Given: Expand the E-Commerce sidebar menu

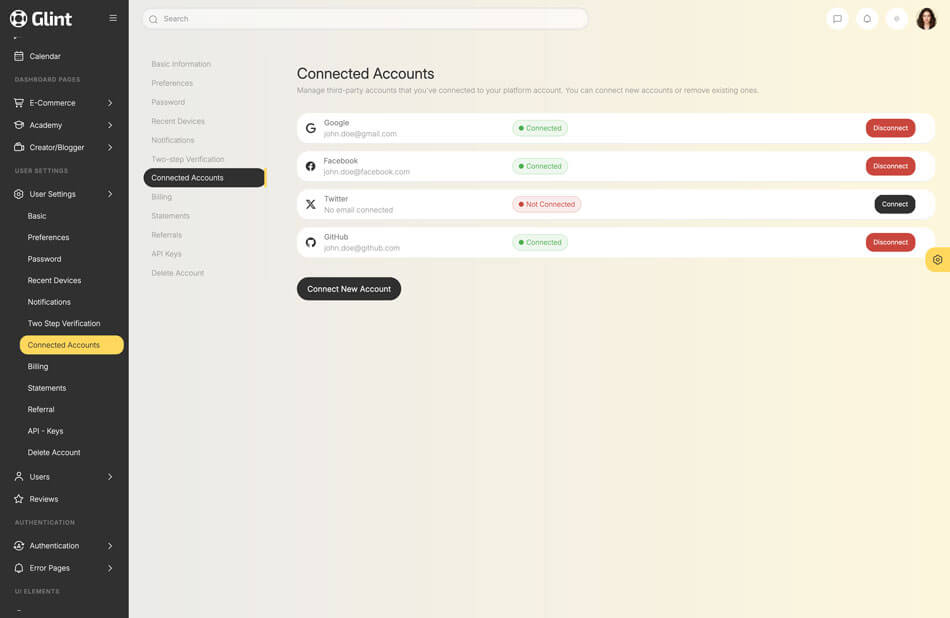Looking at the screenshot, I should [64, 103].
